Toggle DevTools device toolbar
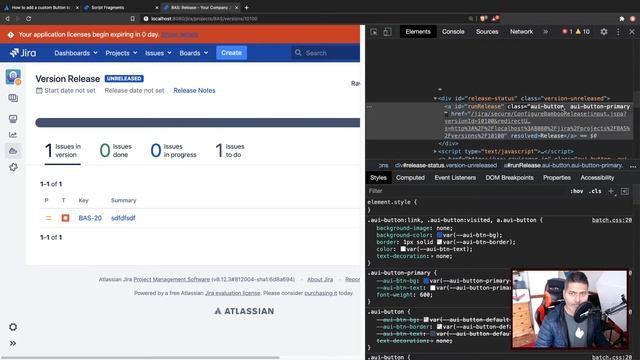Viewport: 640px width, 360px height. 387,32
